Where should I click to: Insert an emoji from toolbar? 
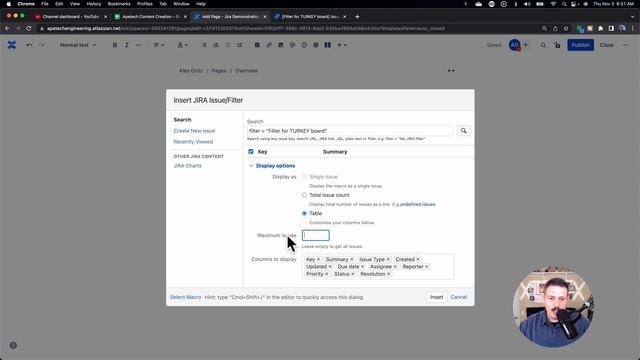tap(304, 45)
